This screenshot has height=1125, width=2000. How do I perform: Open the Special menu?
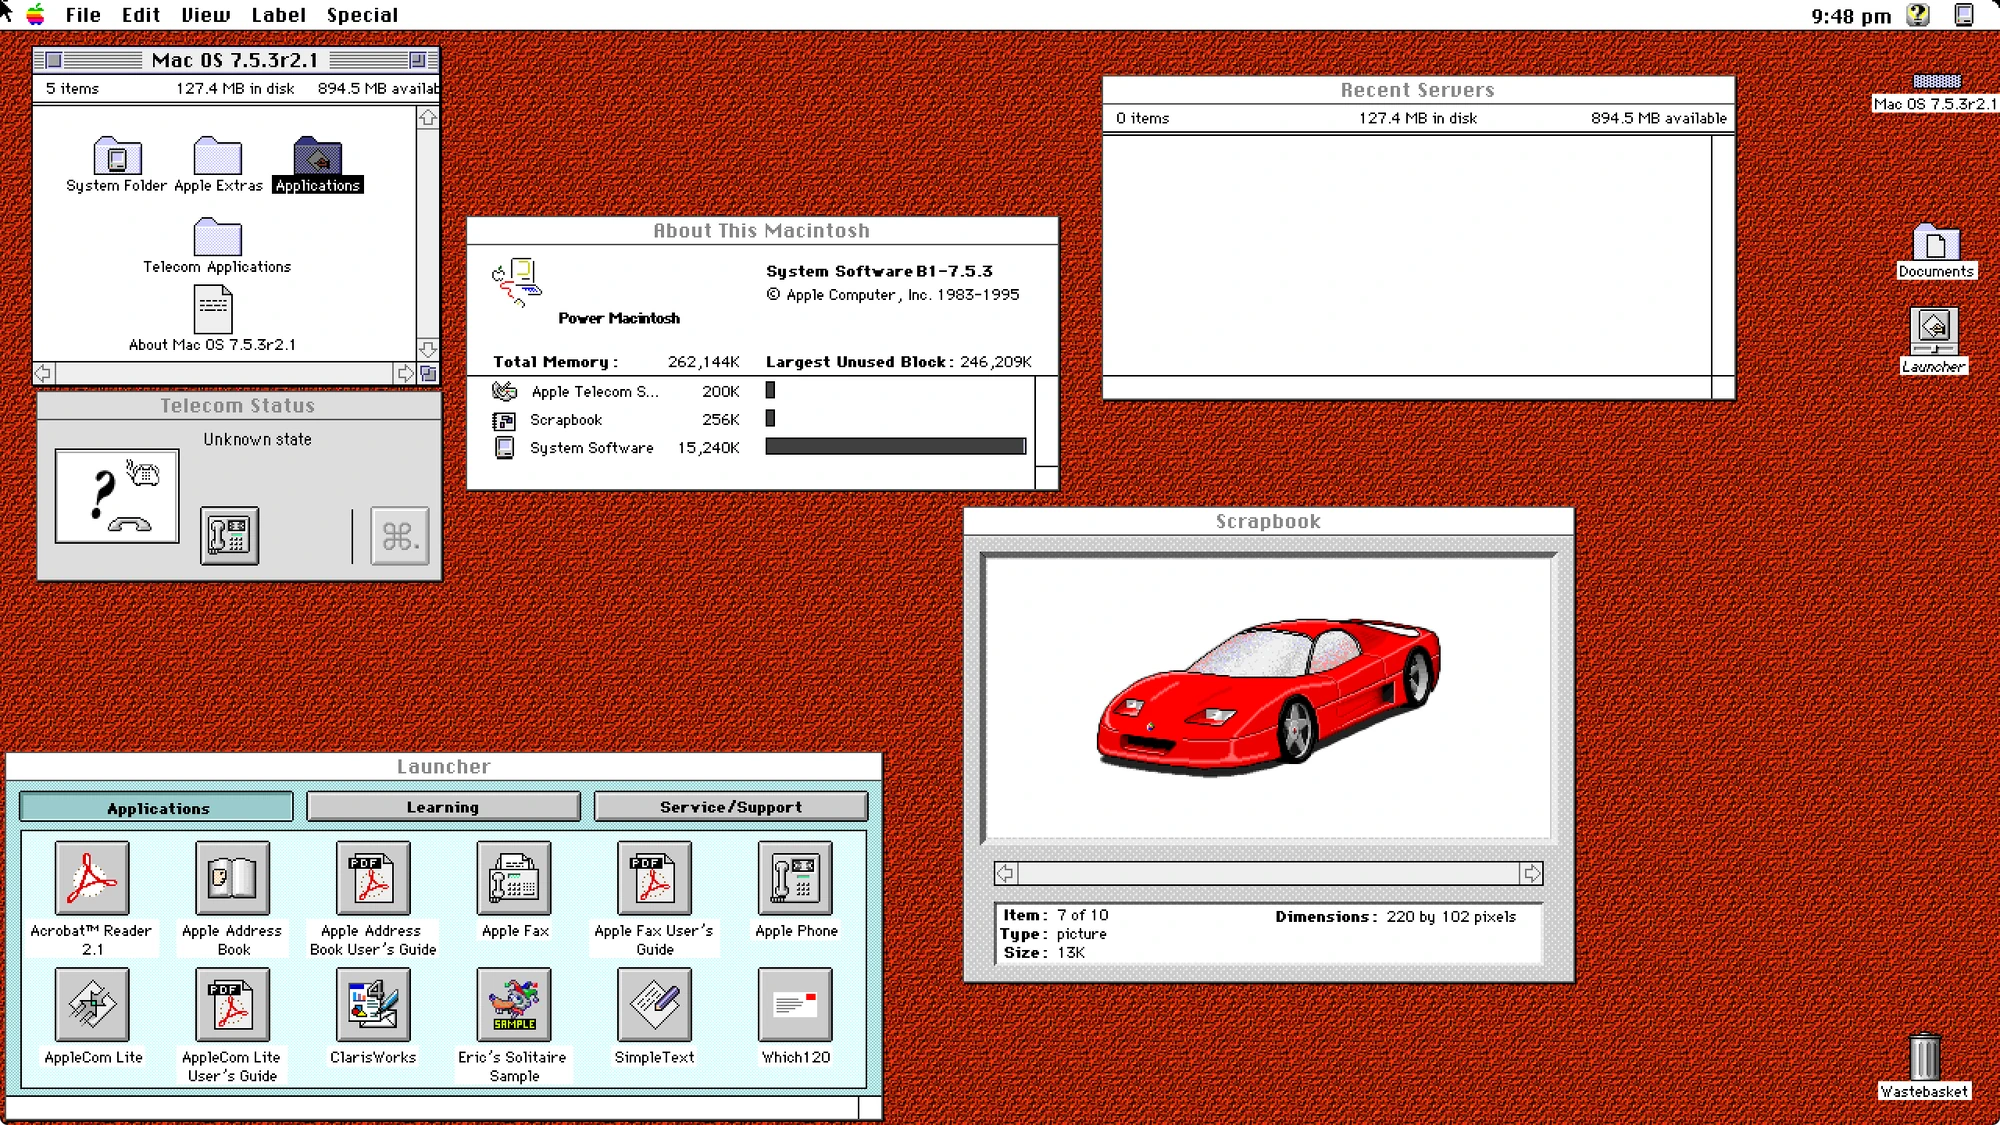(362, 14)
